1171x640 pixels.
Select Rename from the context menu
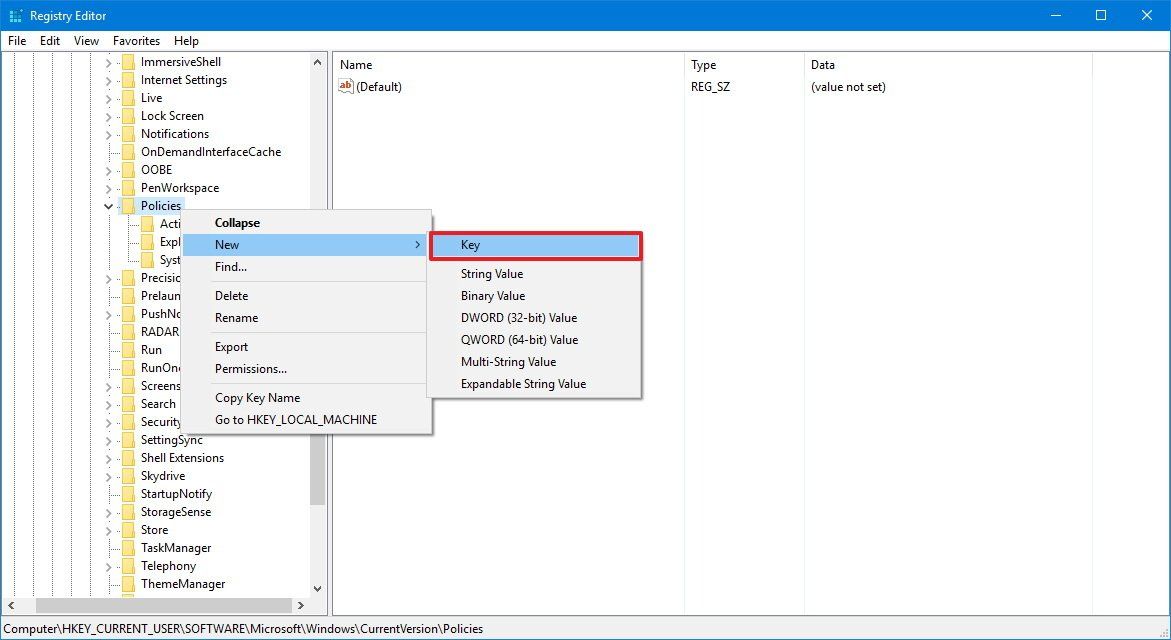(x=236, y=317)
